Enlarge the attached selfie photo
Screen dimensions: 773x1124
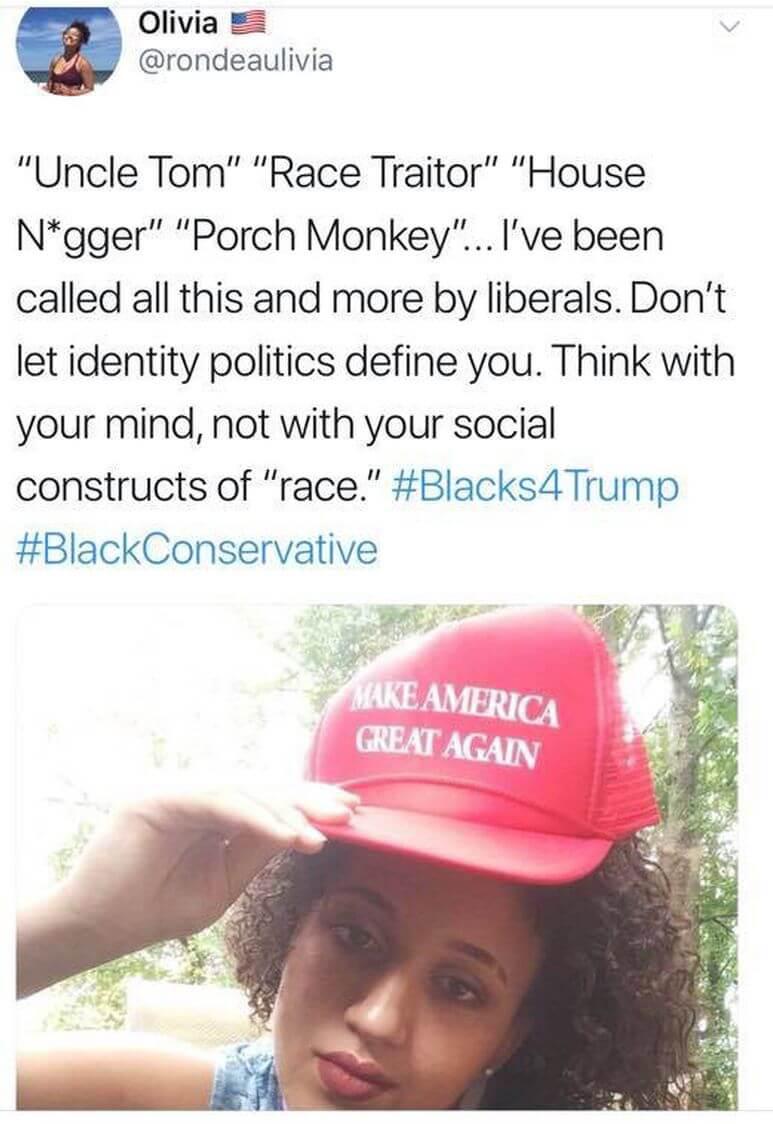click(x=377, y=857)
